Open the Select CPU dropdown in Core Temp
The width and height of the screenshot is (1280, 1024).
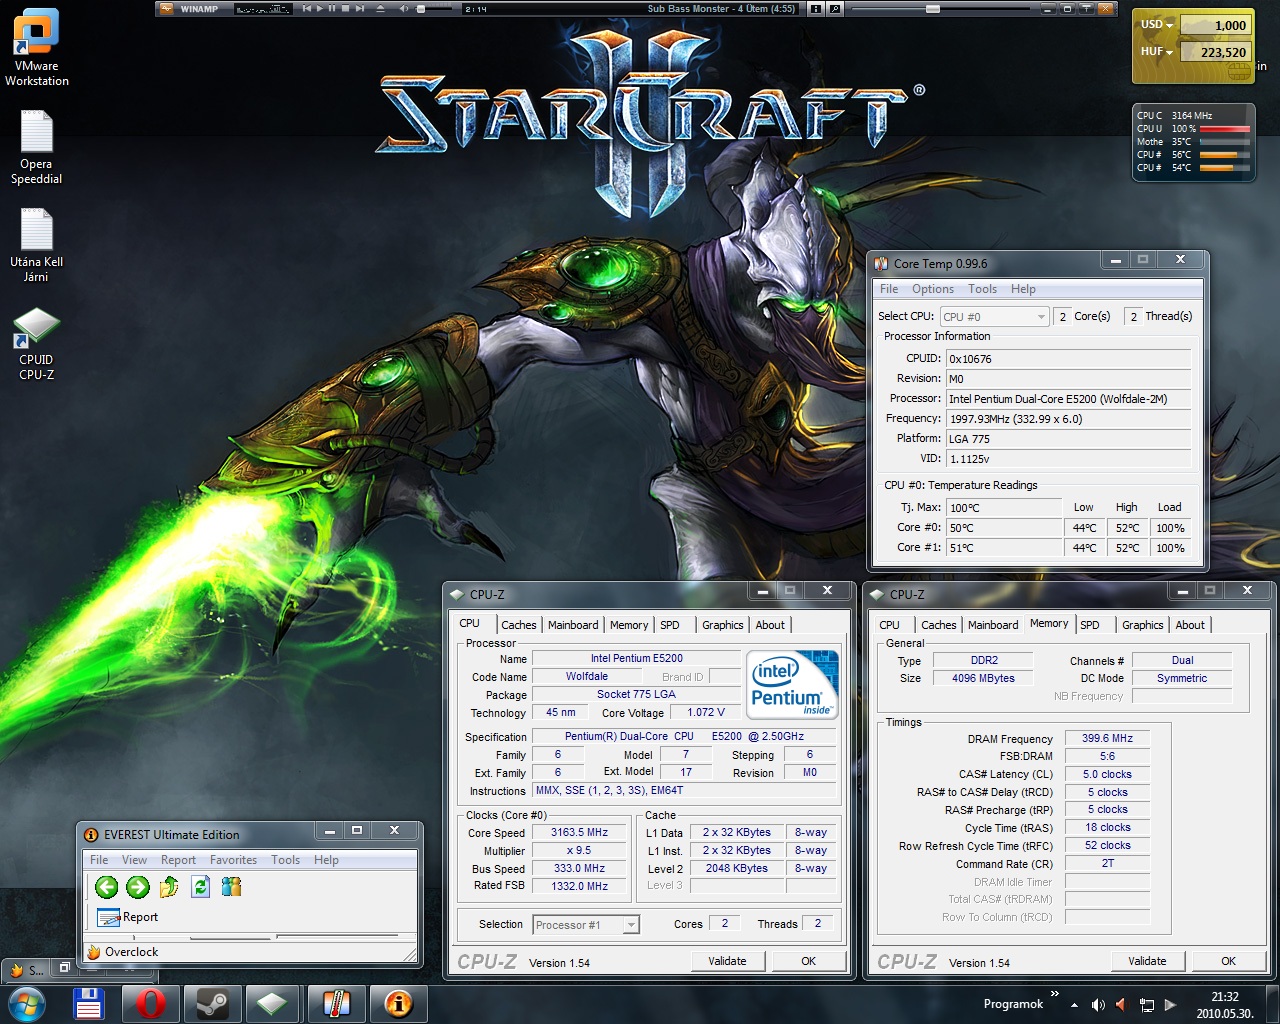click(x=994, y=316)
